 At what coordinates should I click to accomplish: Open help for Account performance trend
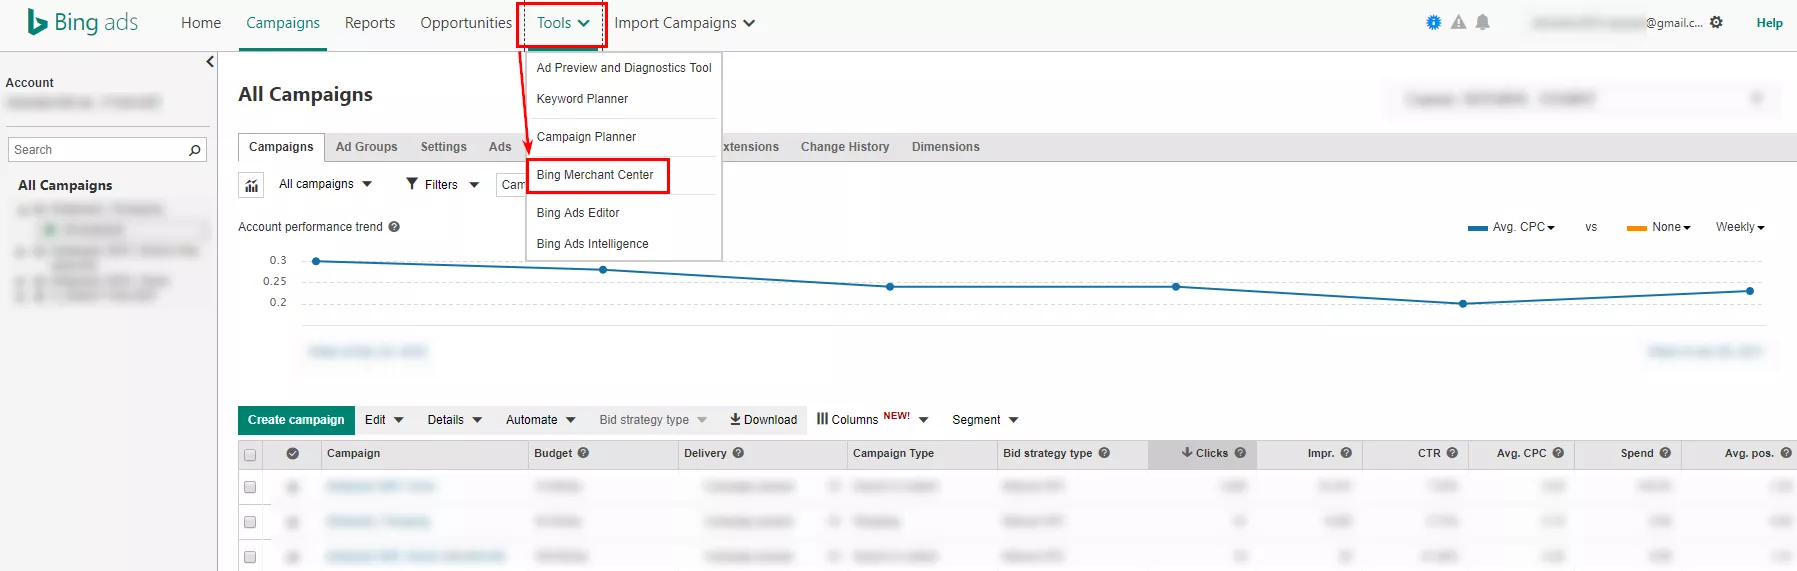click(394, 227)
